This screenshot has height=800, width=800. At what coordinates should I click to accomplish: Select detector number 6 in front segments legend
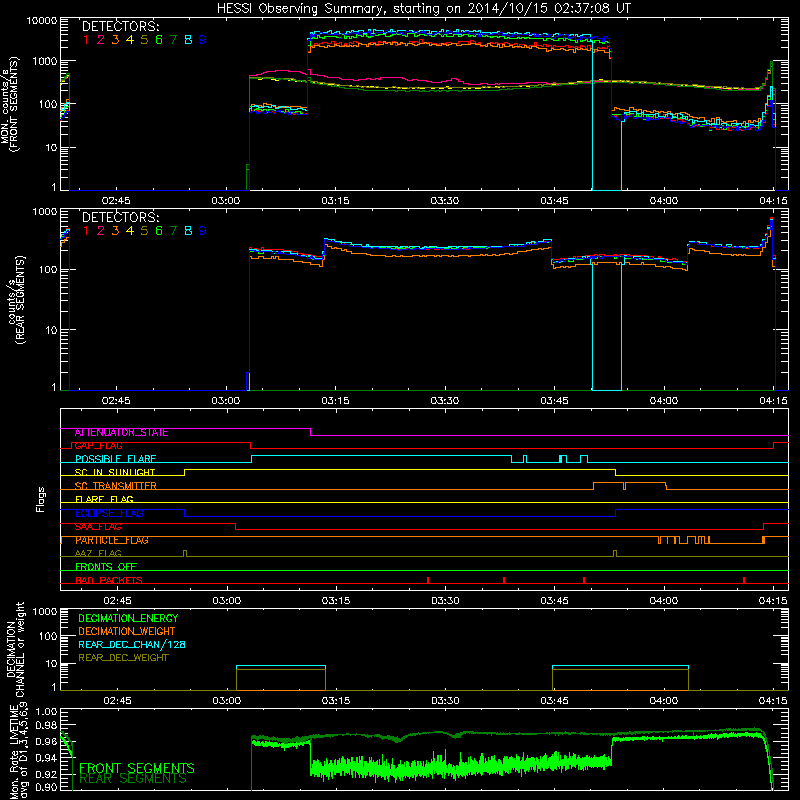[x=159, y=40]
